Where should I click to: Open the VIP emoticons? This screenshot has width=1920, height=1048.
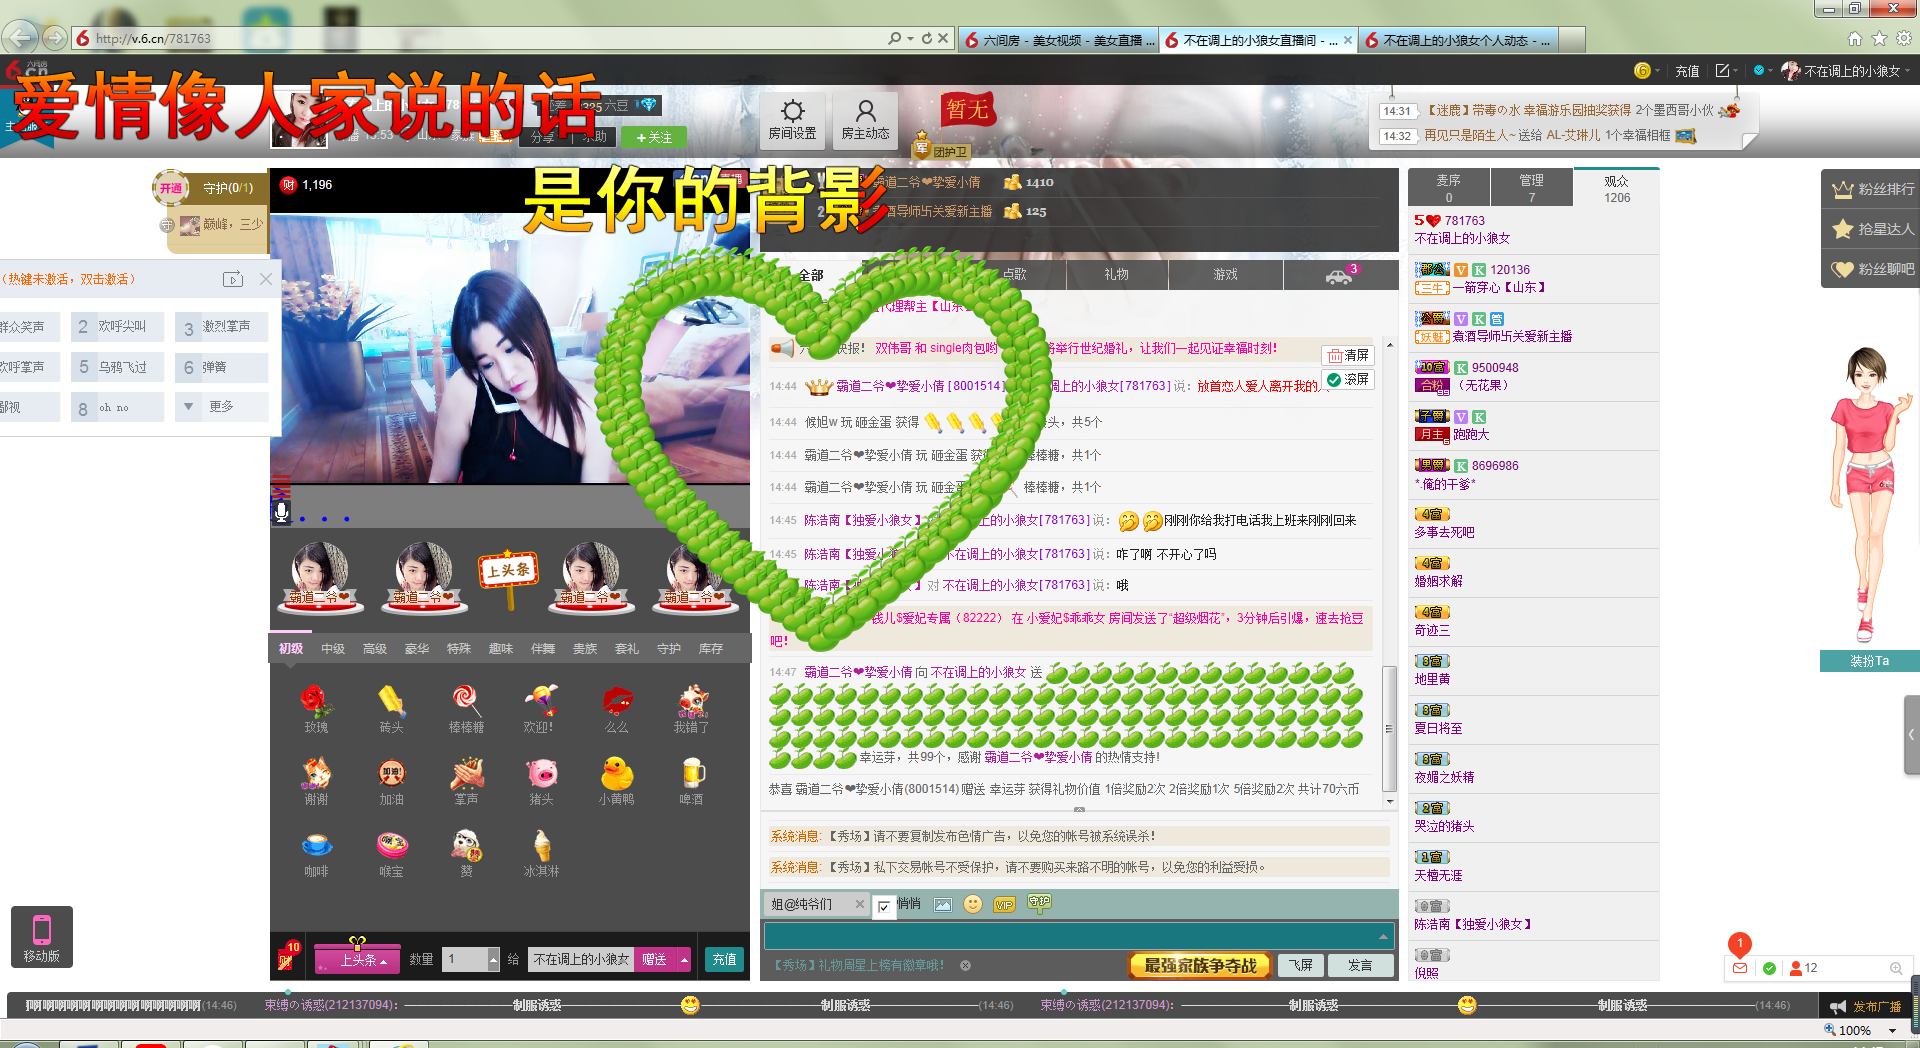click(x=1004, y=904)
